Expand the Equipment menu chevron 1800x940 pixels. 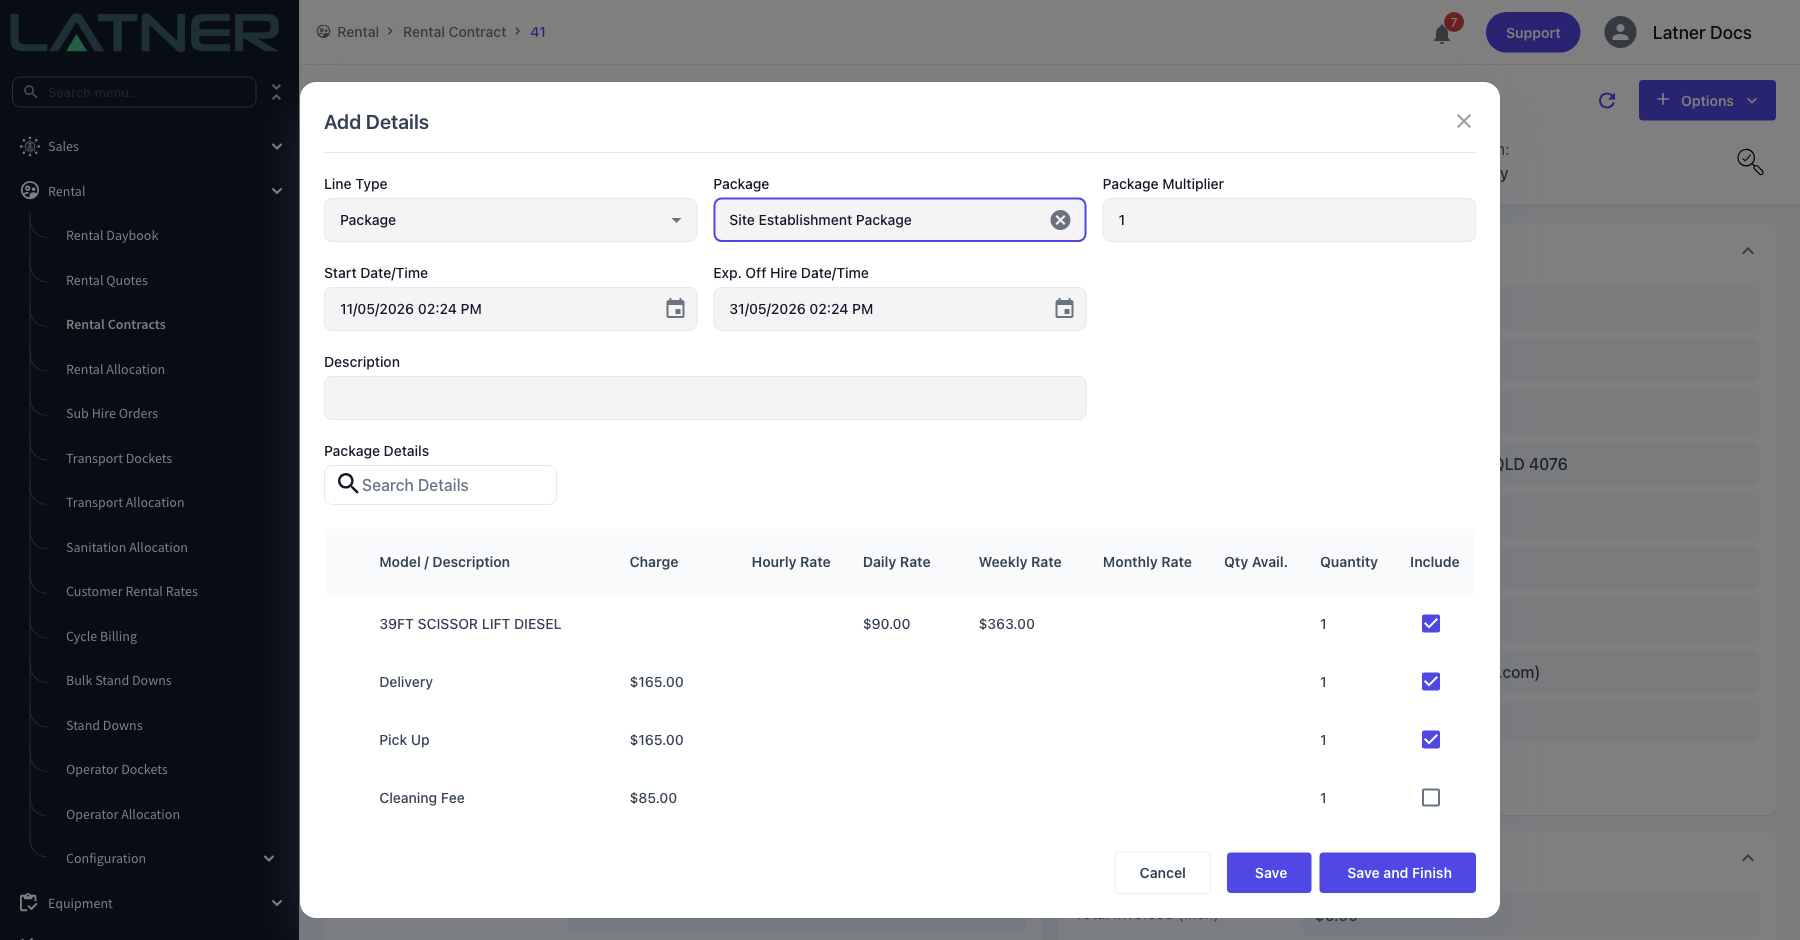pyautogui.click(x=277, y=903)
